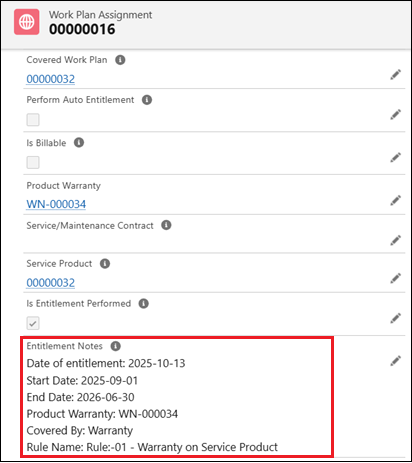The width and height of the screenshot is (412, 463).
Task: Edit the Product Warranty field
Action: pyautogui.click(x=395, y=200)
